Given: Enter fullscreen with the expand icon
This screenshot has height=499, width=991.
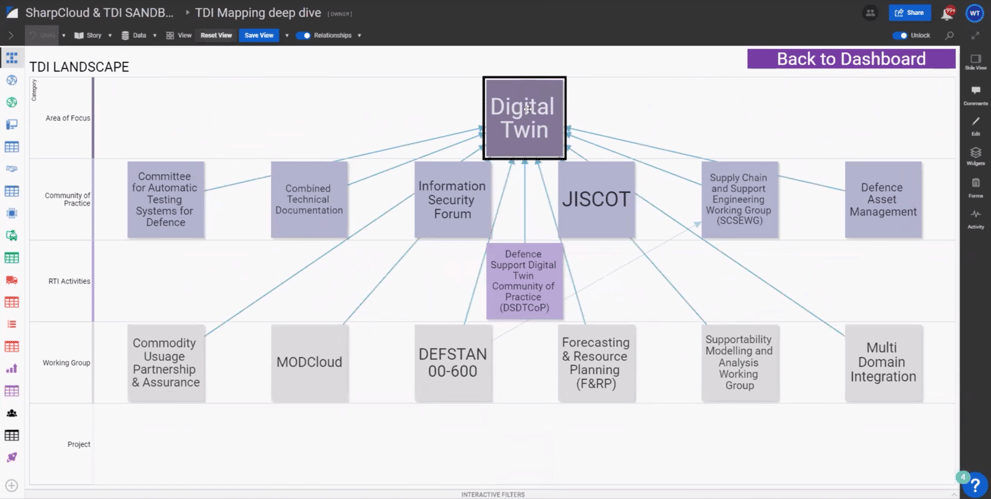Looking at the screenshot, I should tap(975, 36).
